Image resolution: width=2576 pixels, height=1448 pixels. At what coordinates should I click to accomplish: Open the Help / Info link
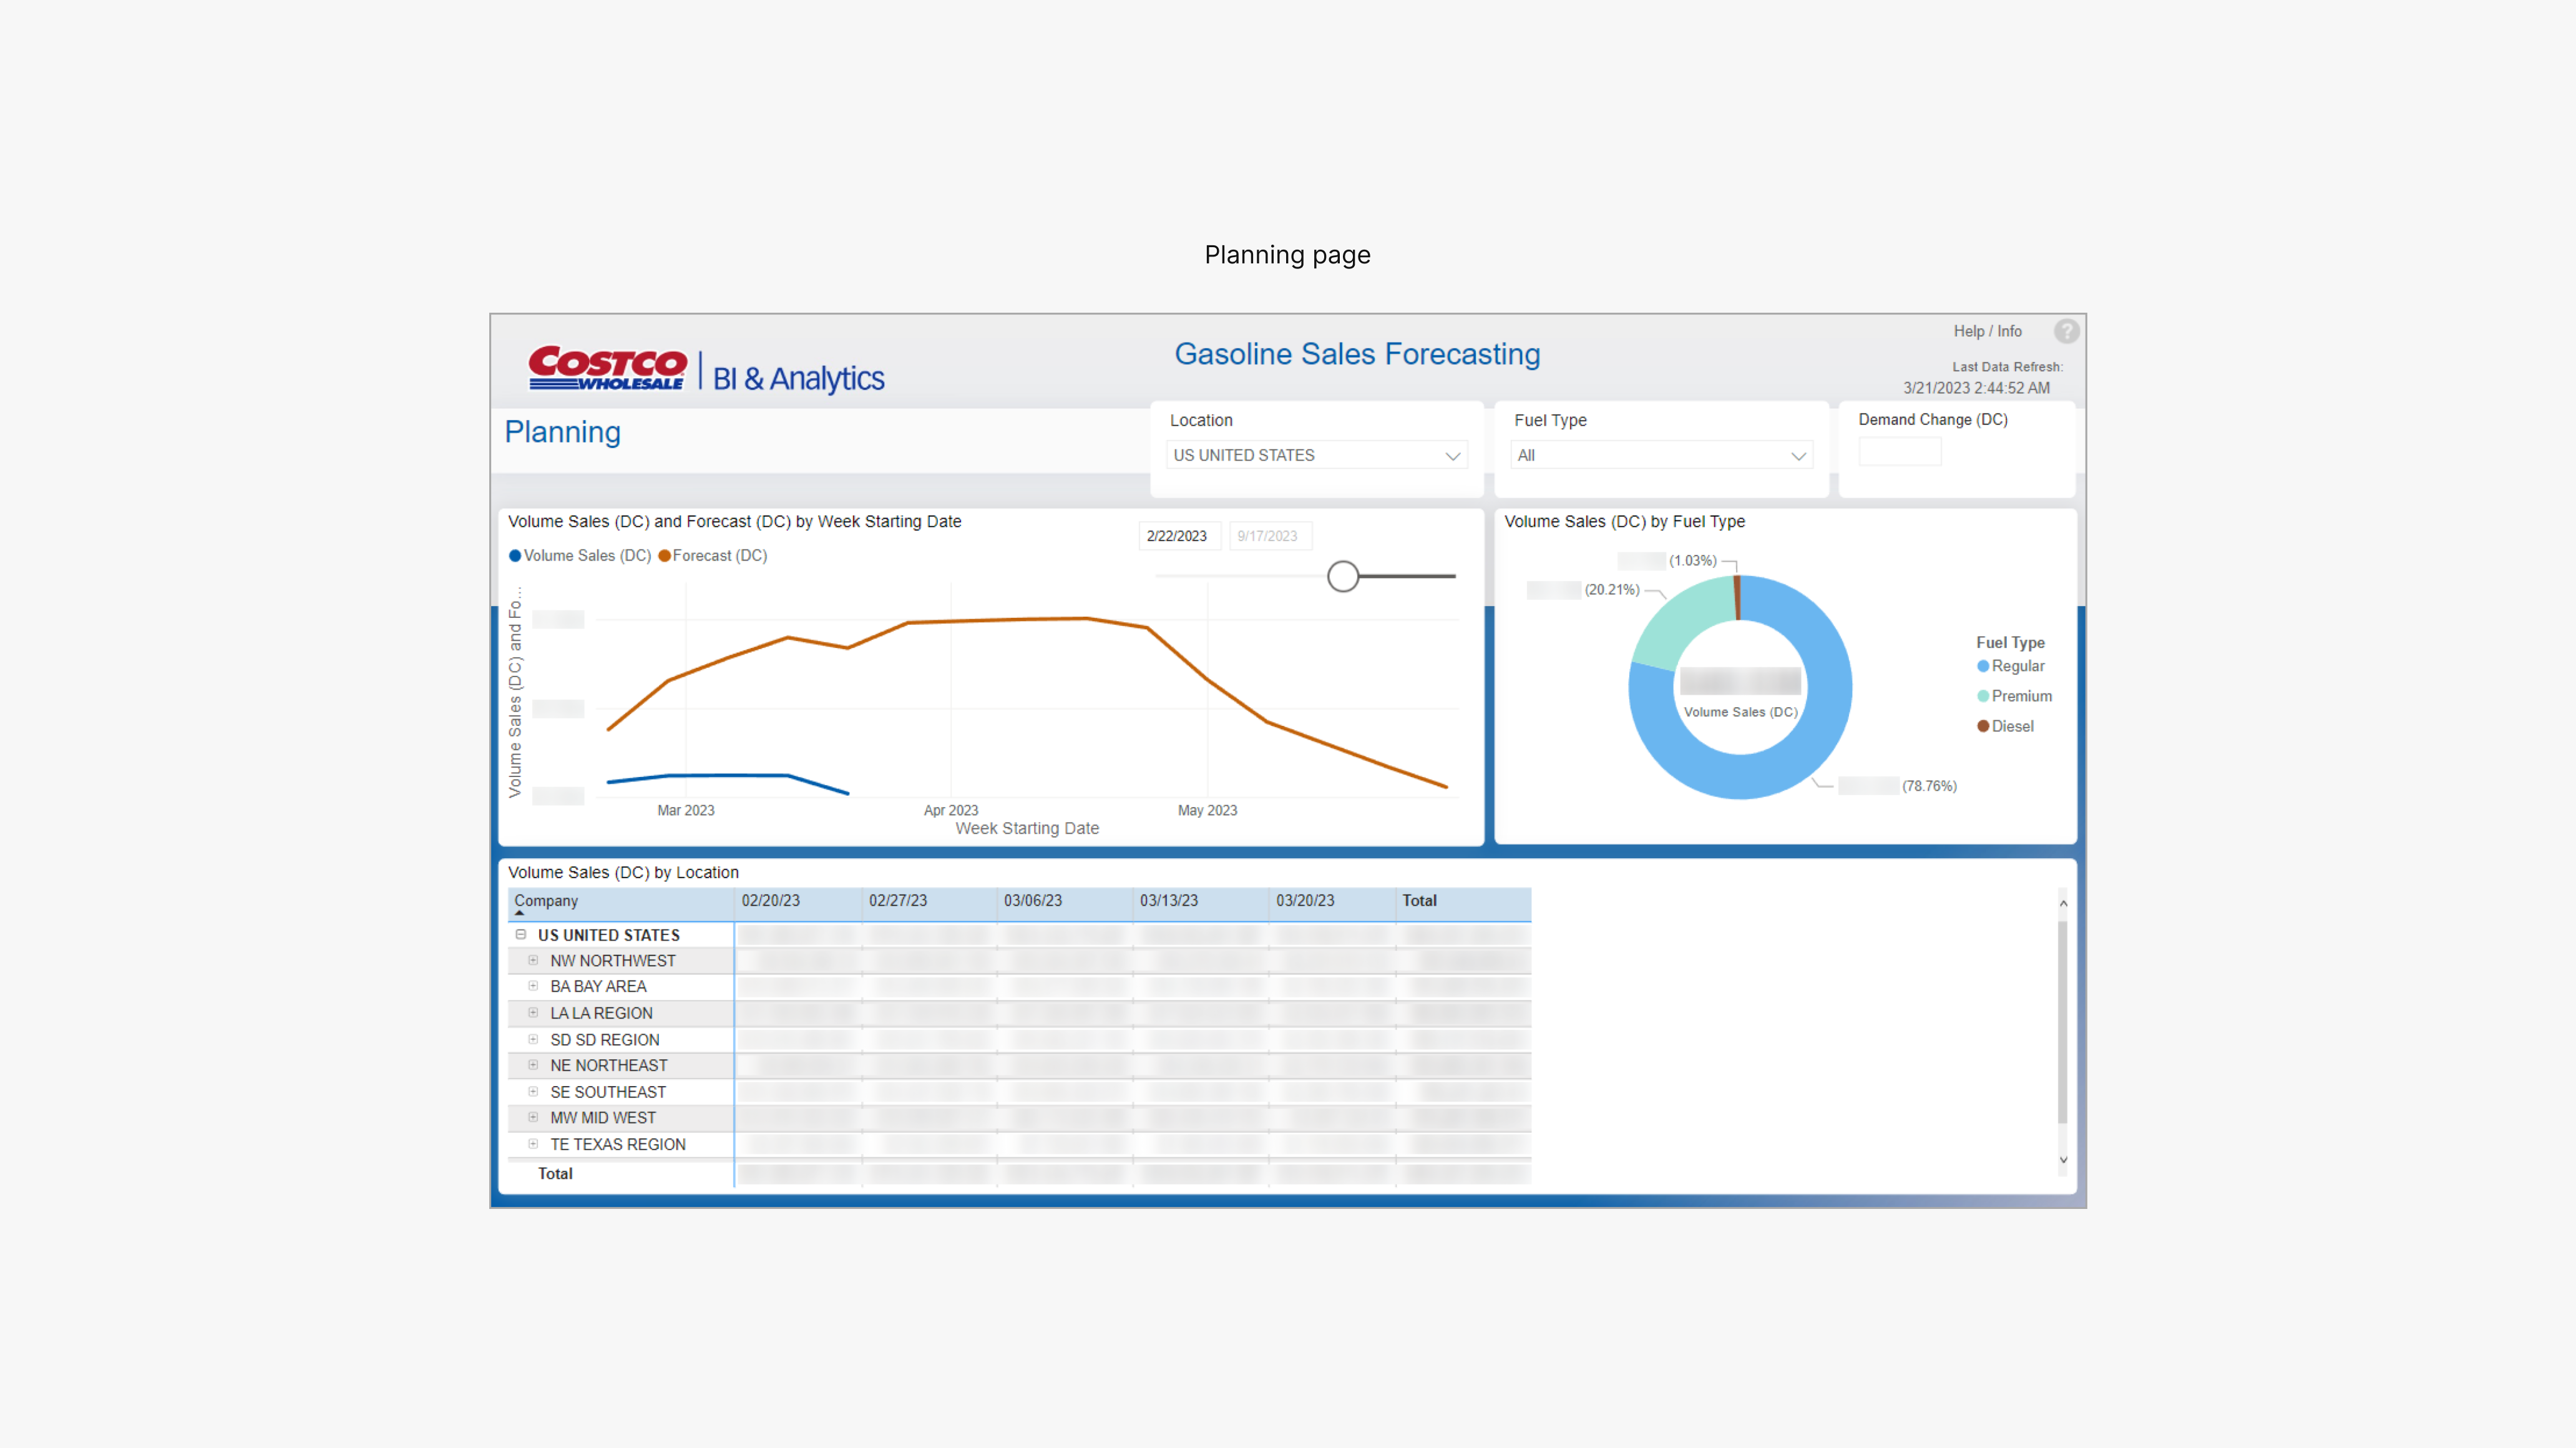(x=1987, y=331)
